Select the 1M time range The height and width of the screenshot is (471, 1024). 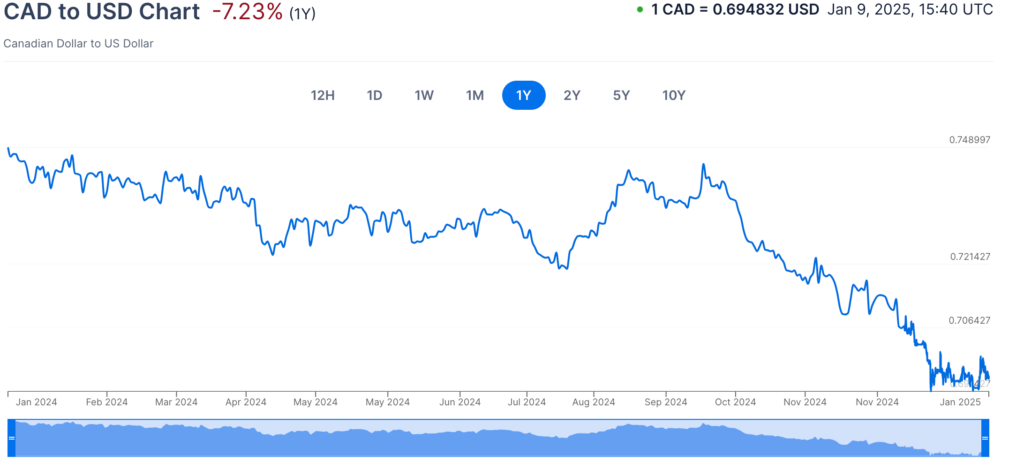[475, 95]
